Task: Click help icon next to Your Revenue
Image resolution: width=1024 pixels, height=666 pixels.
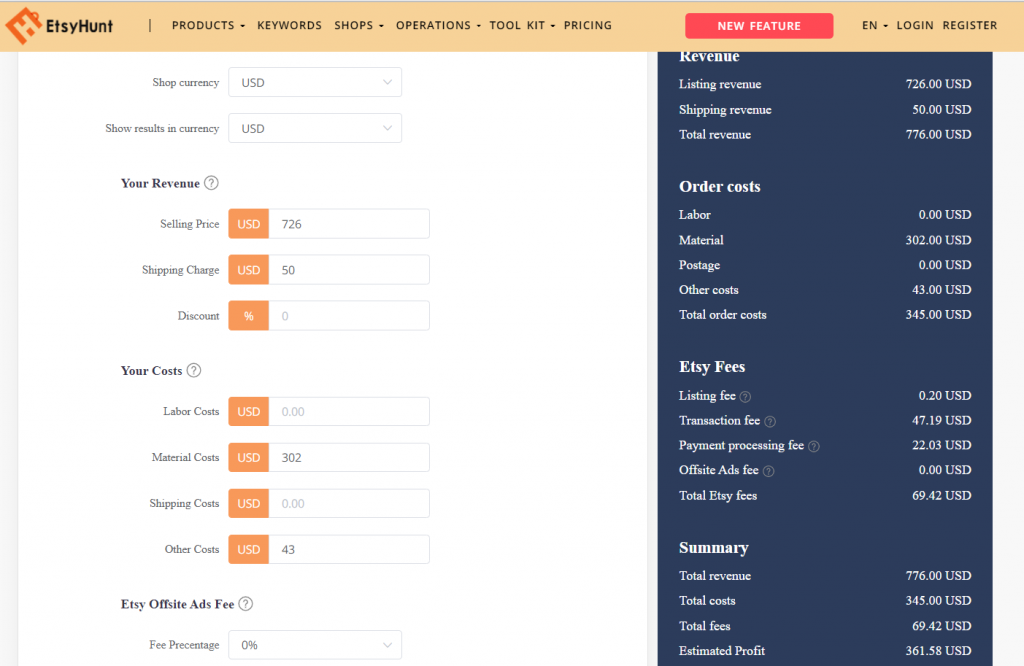Action: [x=211, y=183]
